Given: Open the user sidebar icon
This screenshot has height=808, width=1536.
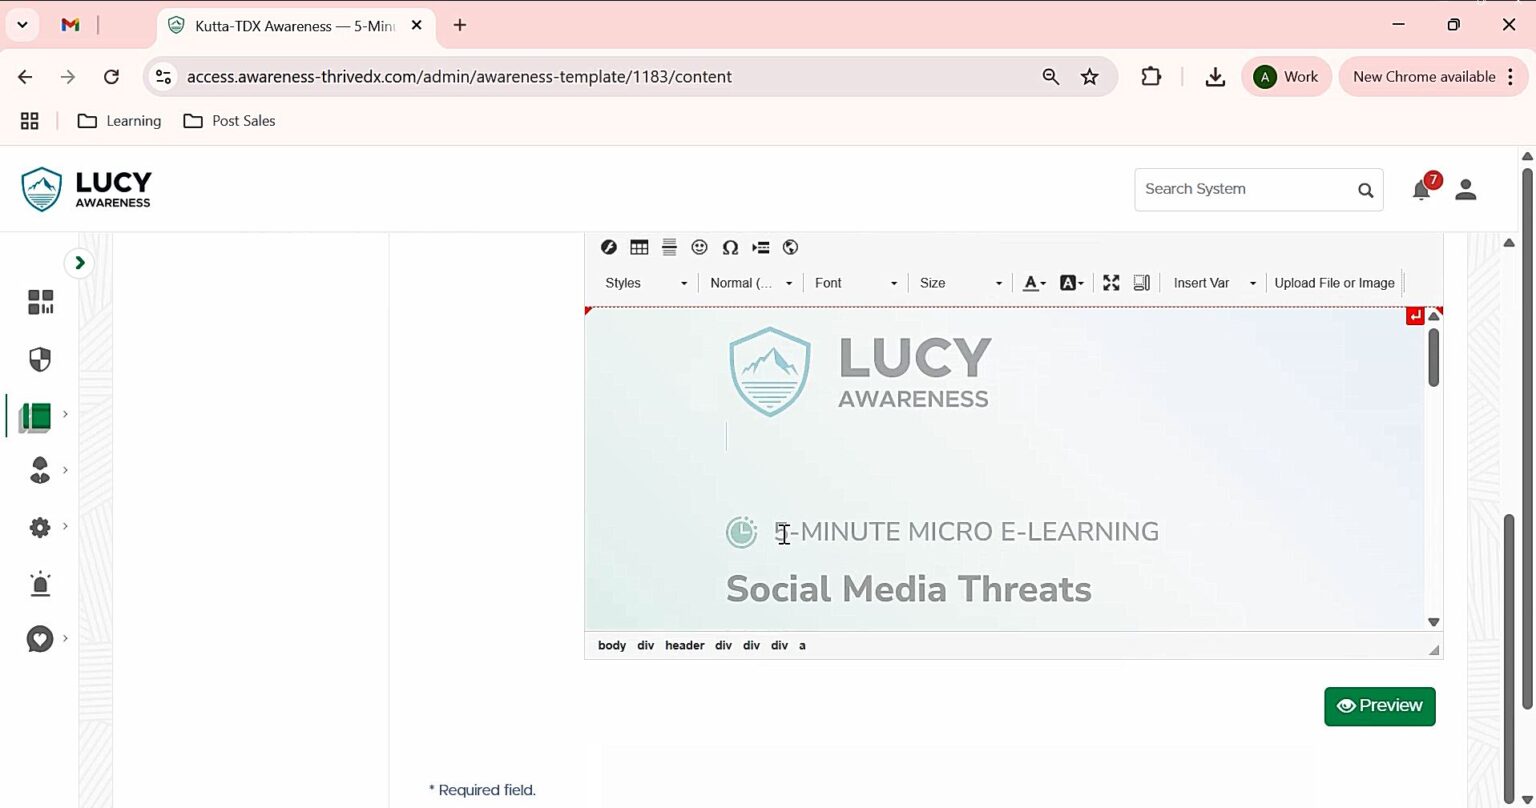Looking at the screenshot, I should [x=40, y=470].
